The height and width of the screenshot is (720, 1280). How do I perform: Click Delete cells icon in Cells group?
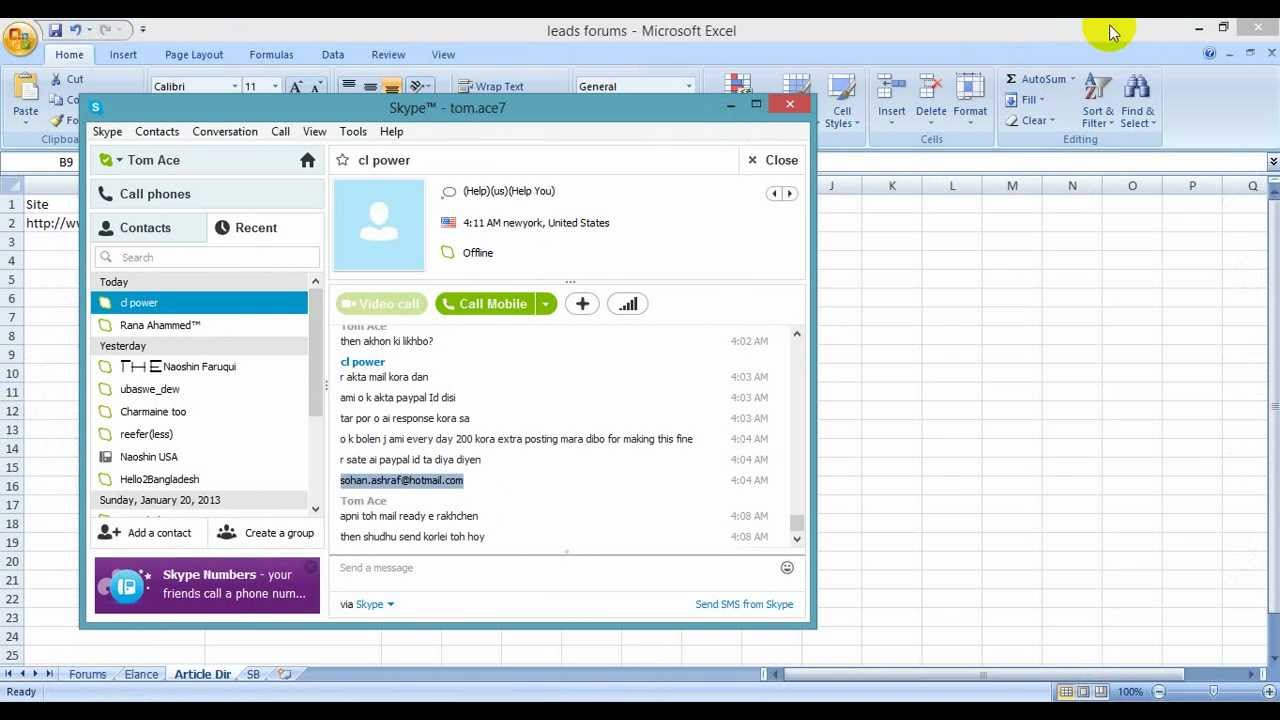coord(930,88)
